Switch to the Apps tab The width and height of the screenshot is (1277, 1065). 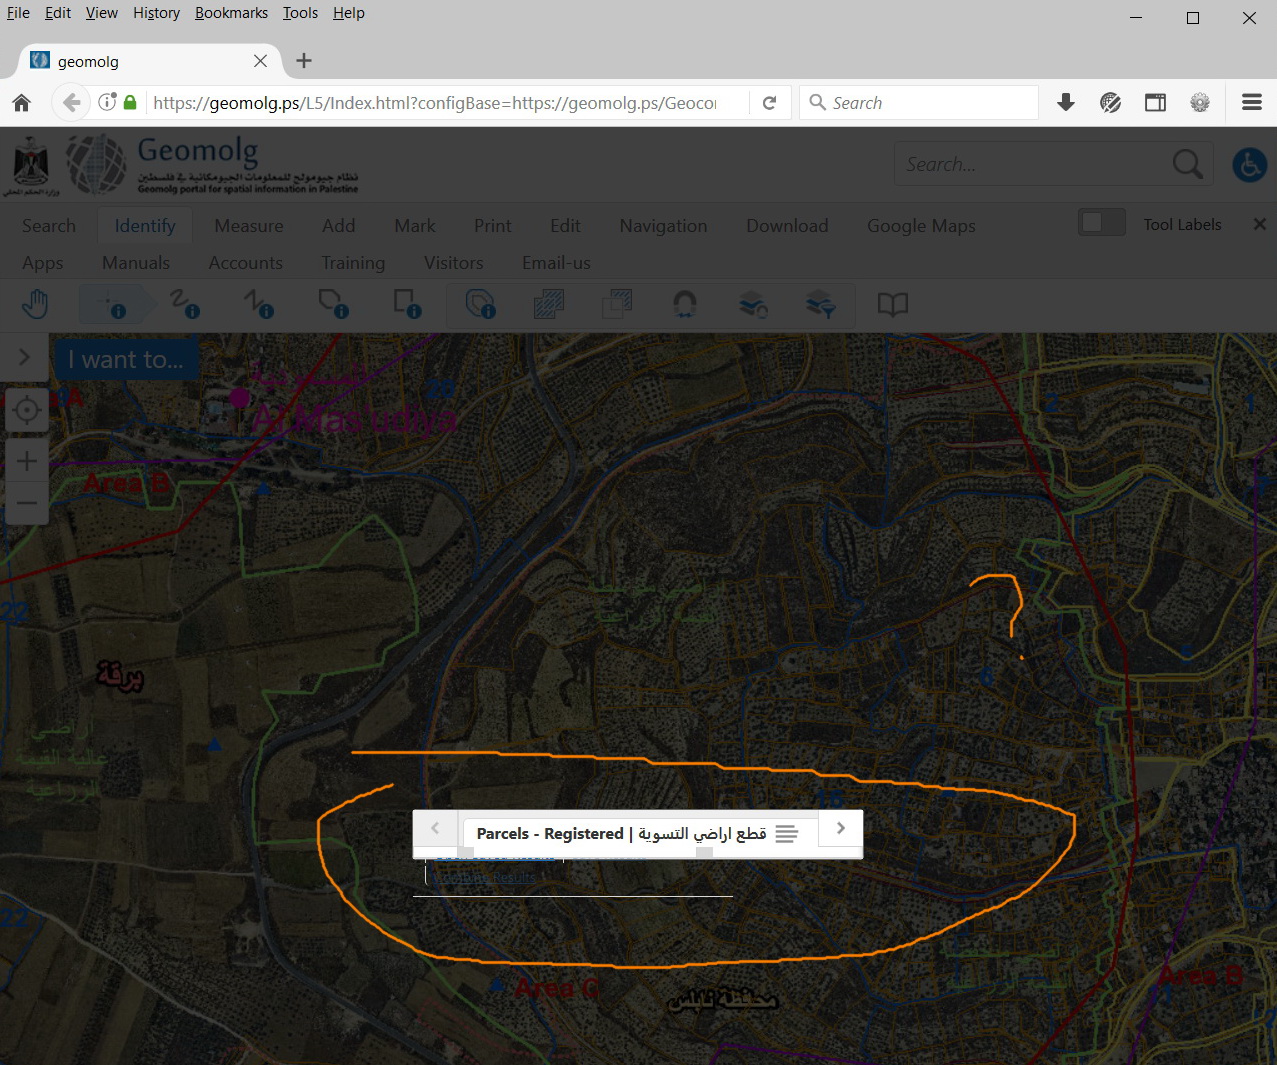42,263
